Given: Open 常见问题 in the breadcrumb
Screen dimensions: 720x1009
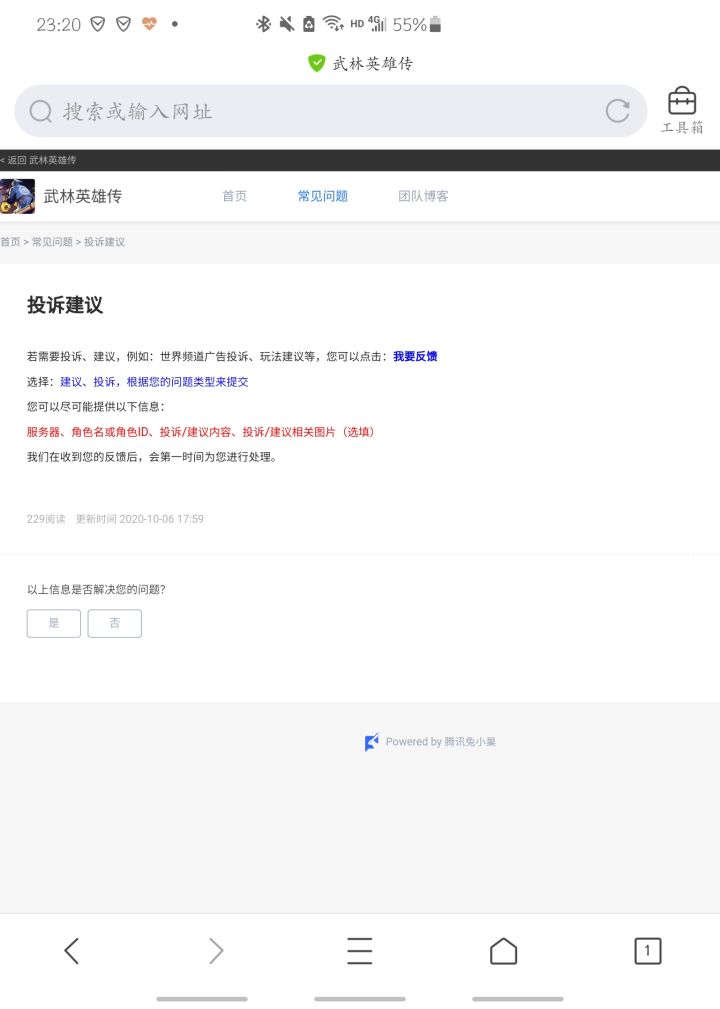Looking at the screenshot, I should [52, 242].
